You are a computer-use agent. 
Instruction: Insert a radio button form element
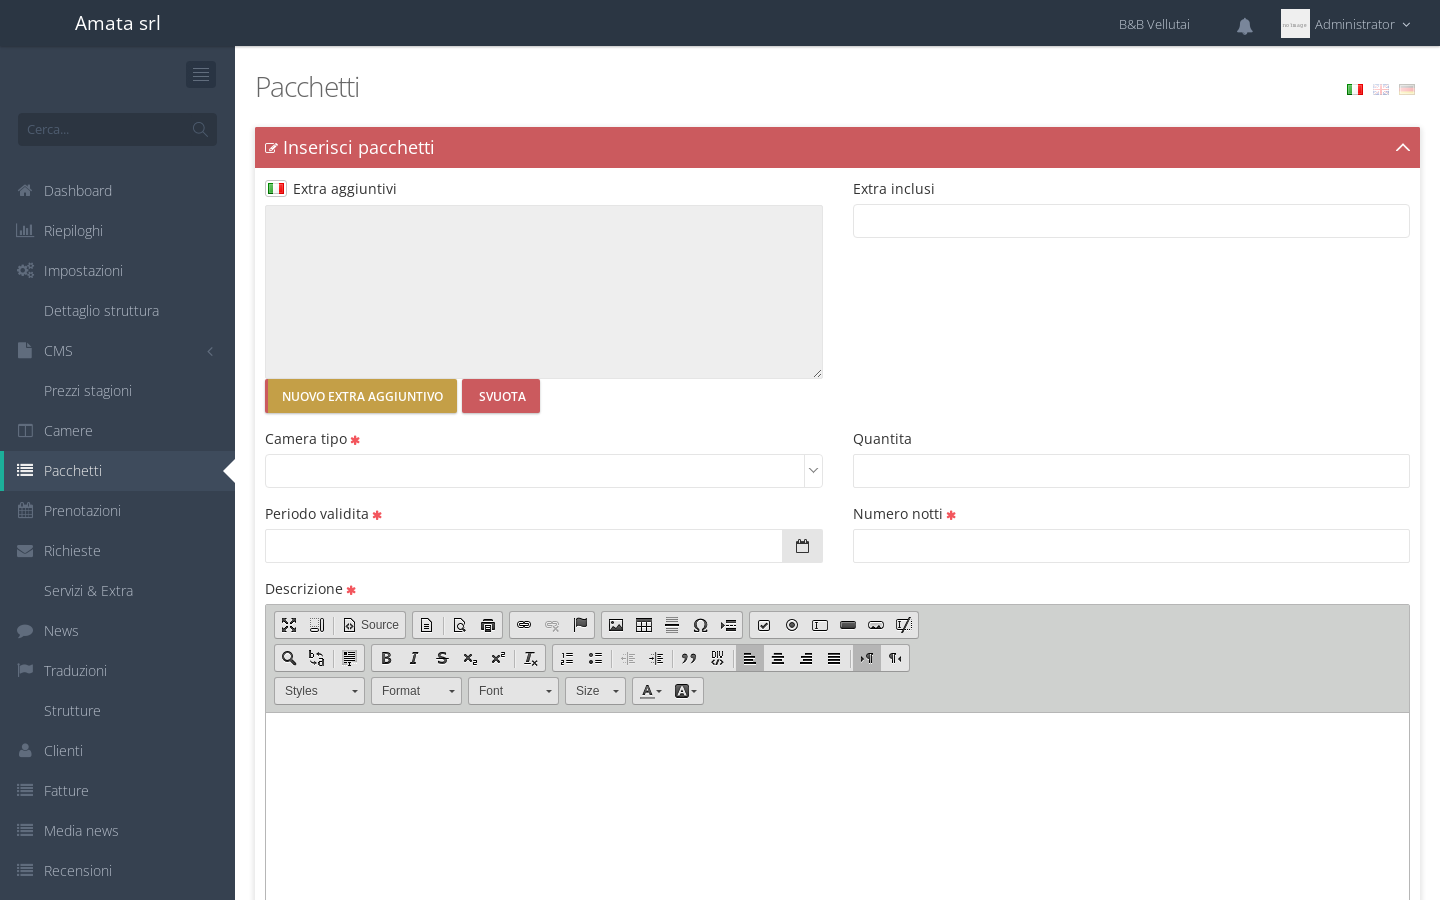[792, 625]
